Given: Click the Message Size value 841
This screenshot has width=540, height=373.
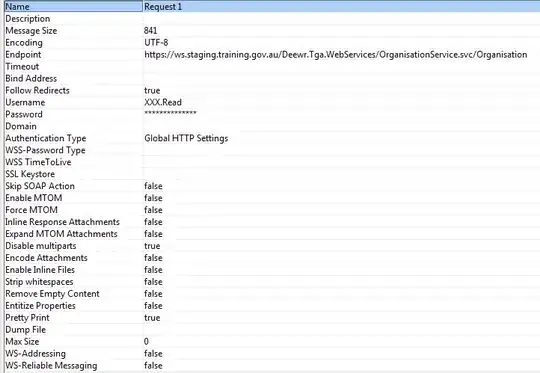Looking at the screenshot, I should pyautogui.click(x=150, y=31).
